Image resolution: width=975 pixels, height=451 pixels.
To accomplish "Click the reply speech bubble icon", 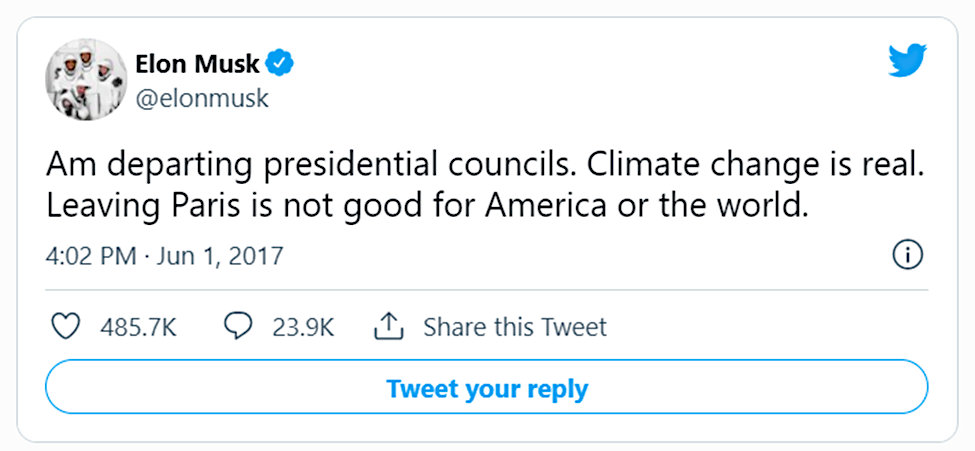I will click(238, 327).
